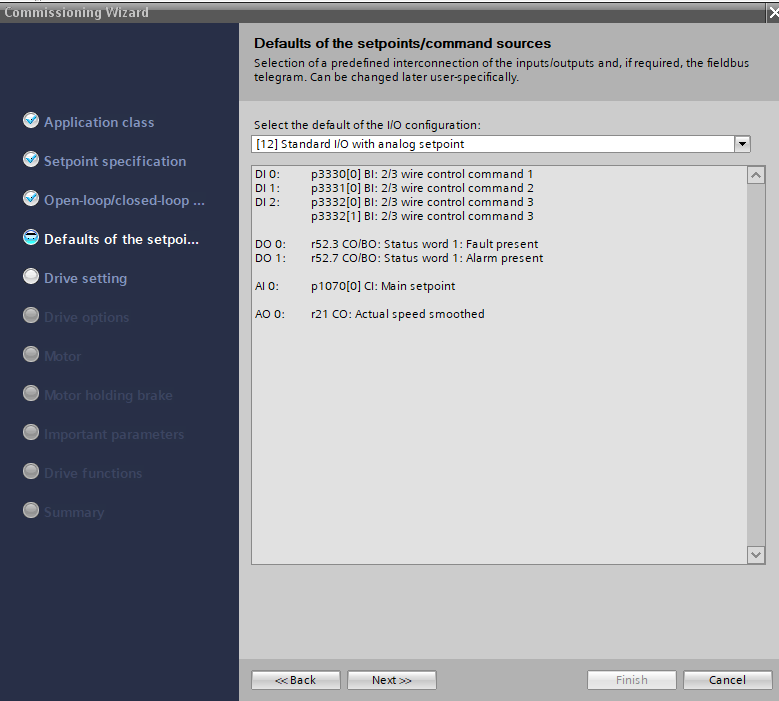Select the AI 0 p1070[0] Main setpoint line

355,286
